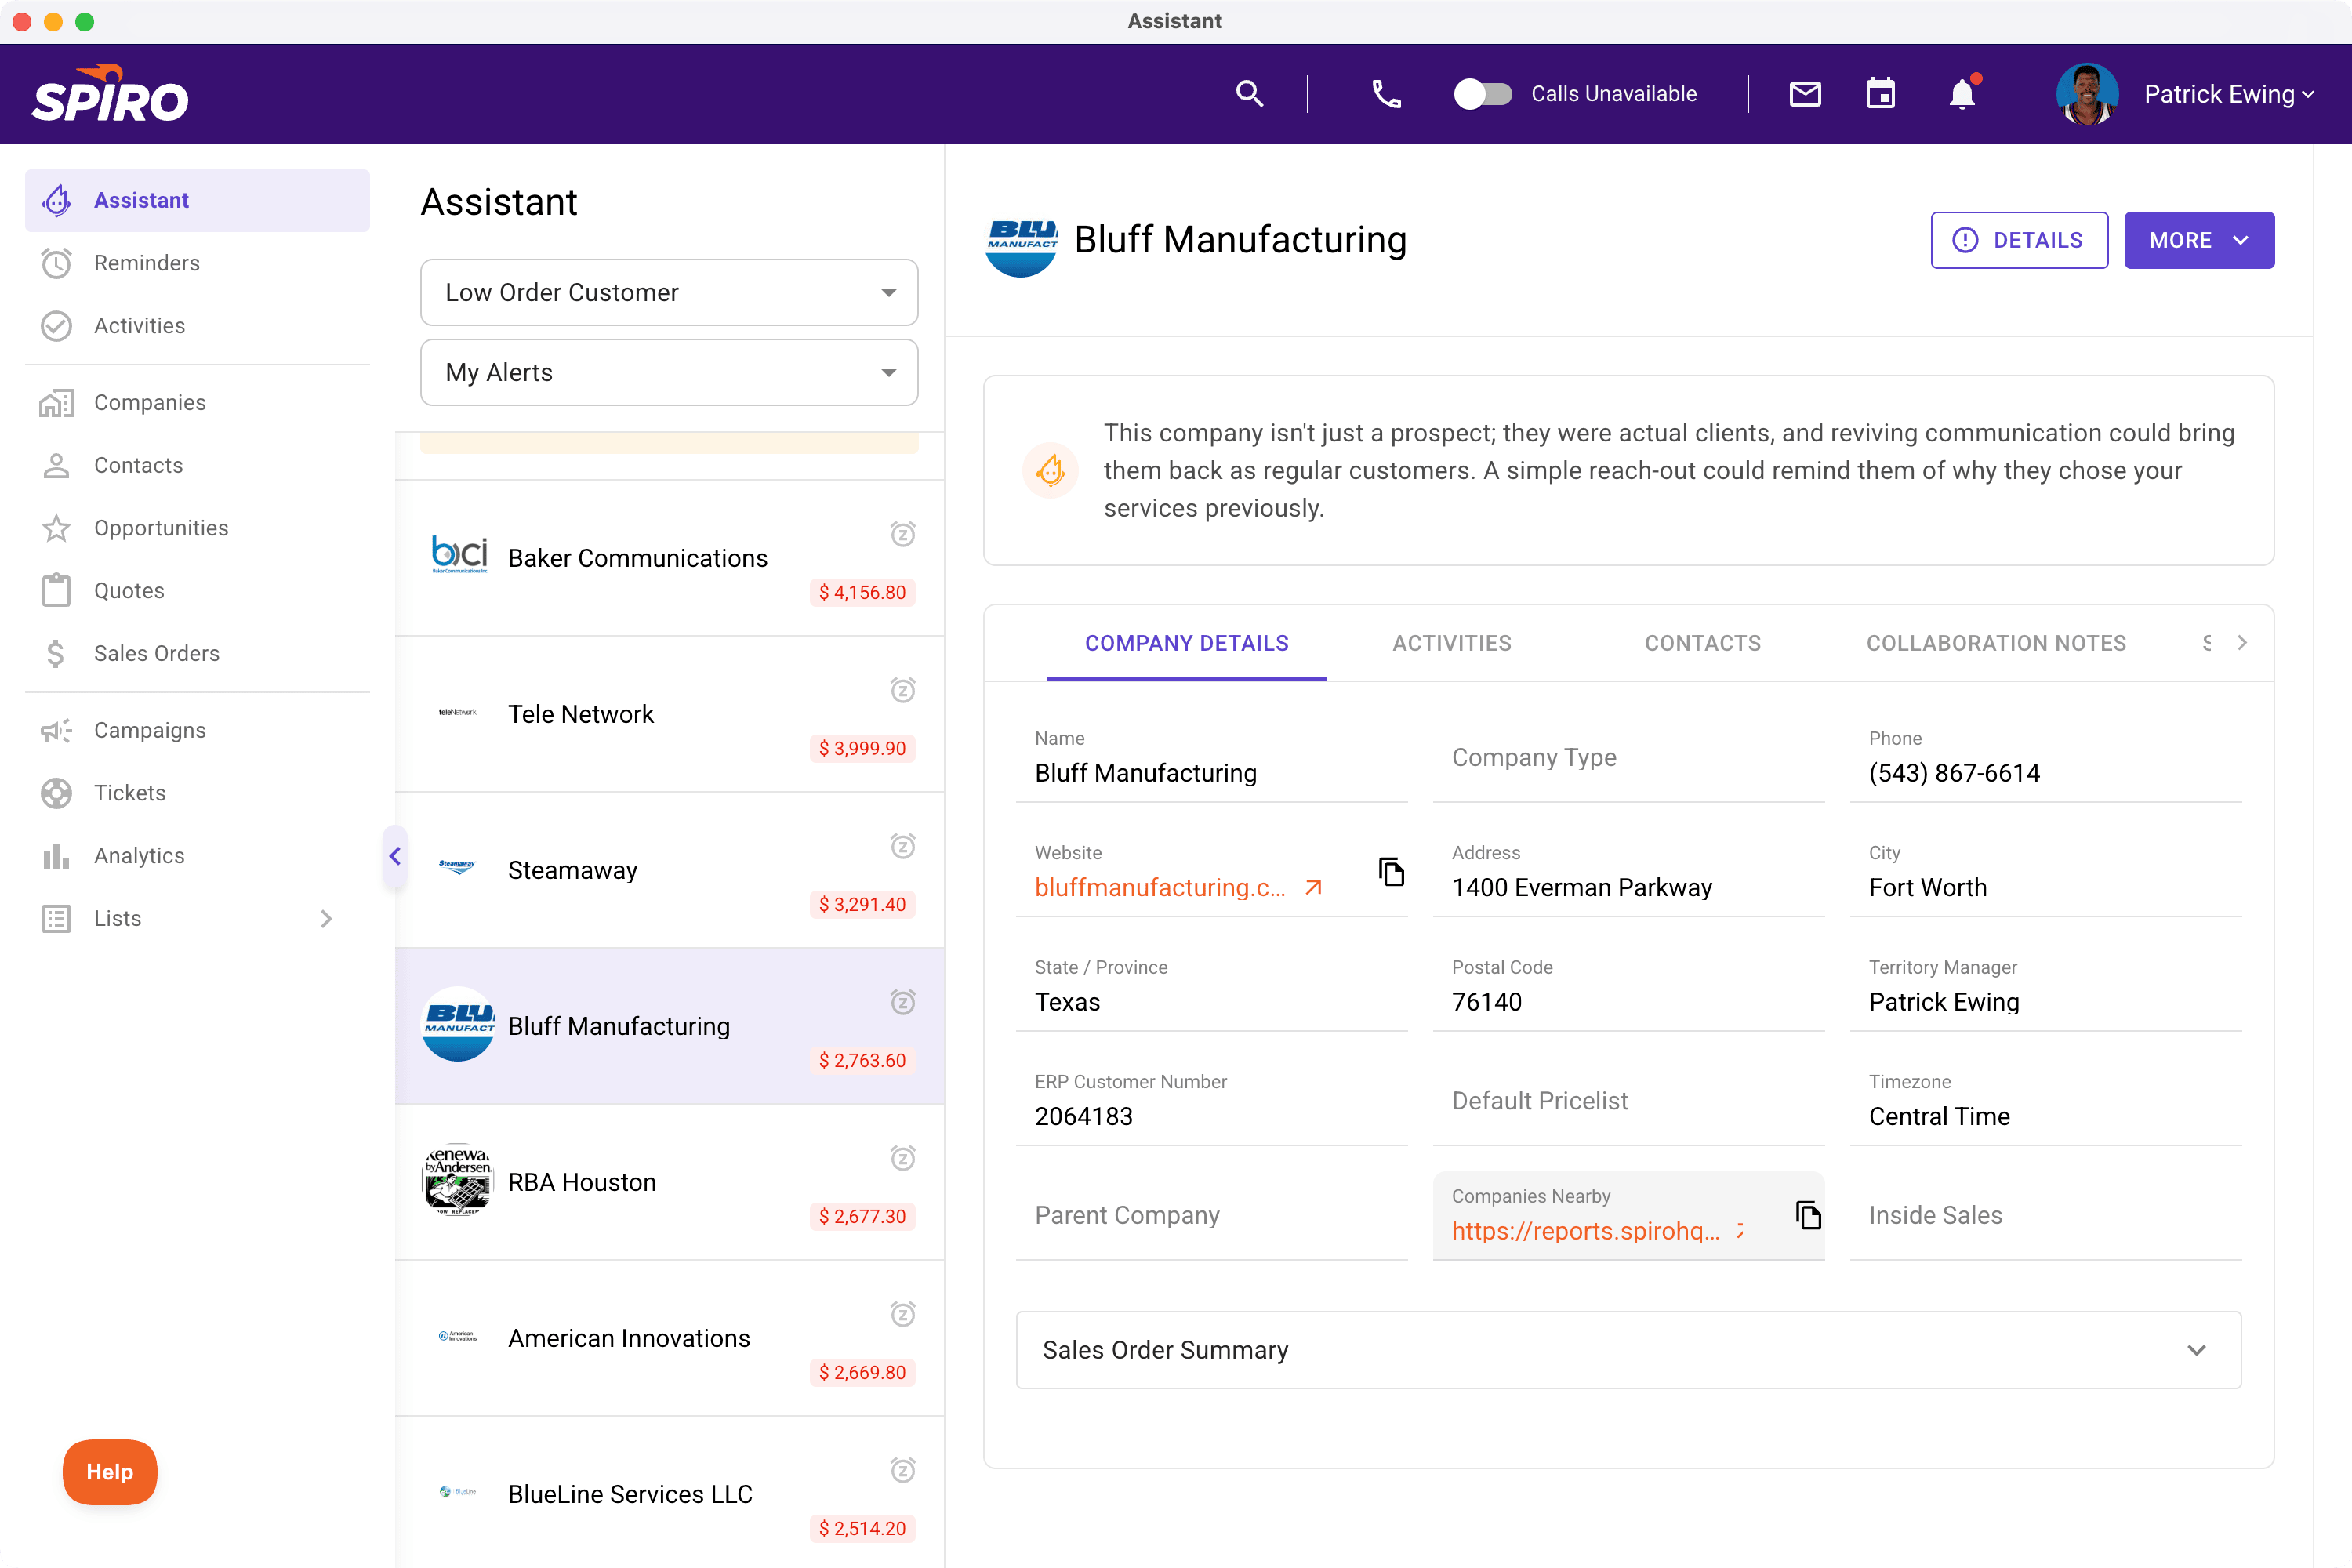Open Tickets lifebuoy icon

coord(56,793)
